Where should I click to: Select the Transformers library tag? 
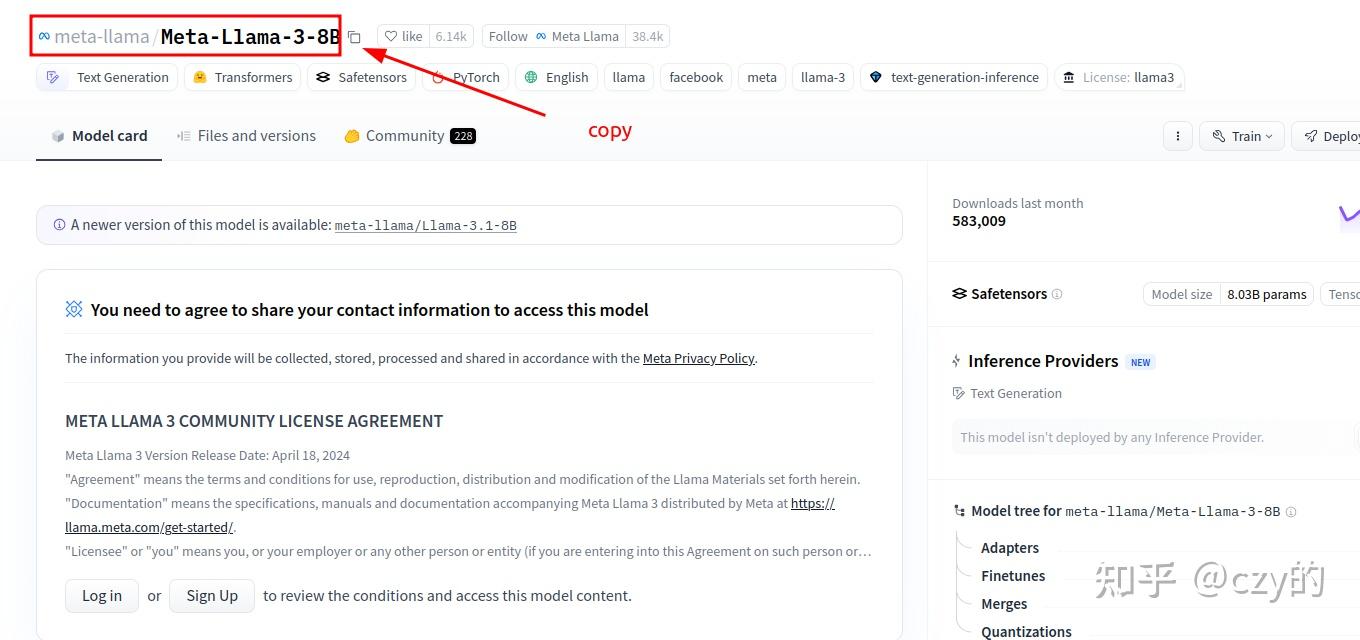242,77
